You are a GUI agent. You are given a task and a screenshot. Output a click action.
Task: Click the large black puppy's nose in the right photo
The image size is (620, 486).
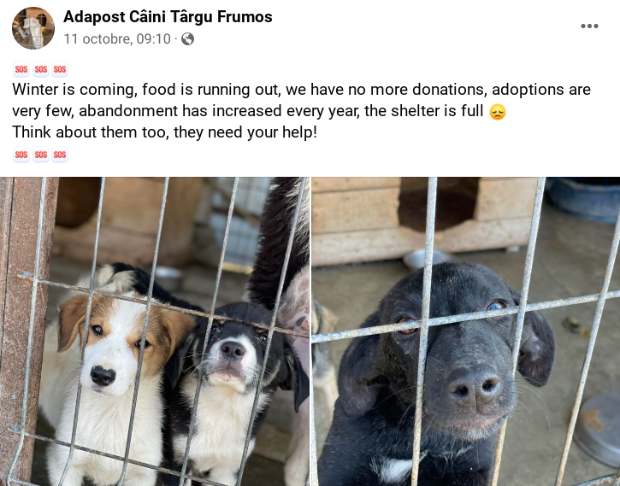[x=475, y=388]
